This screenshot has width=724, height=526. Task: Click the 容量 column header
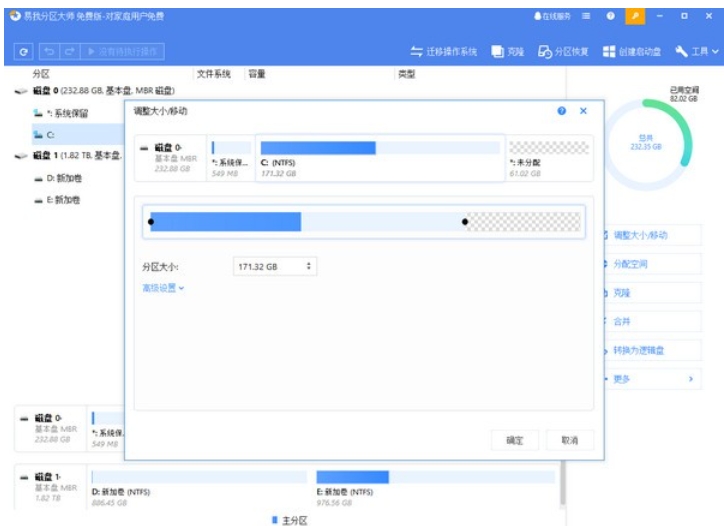tap(257, 74)
